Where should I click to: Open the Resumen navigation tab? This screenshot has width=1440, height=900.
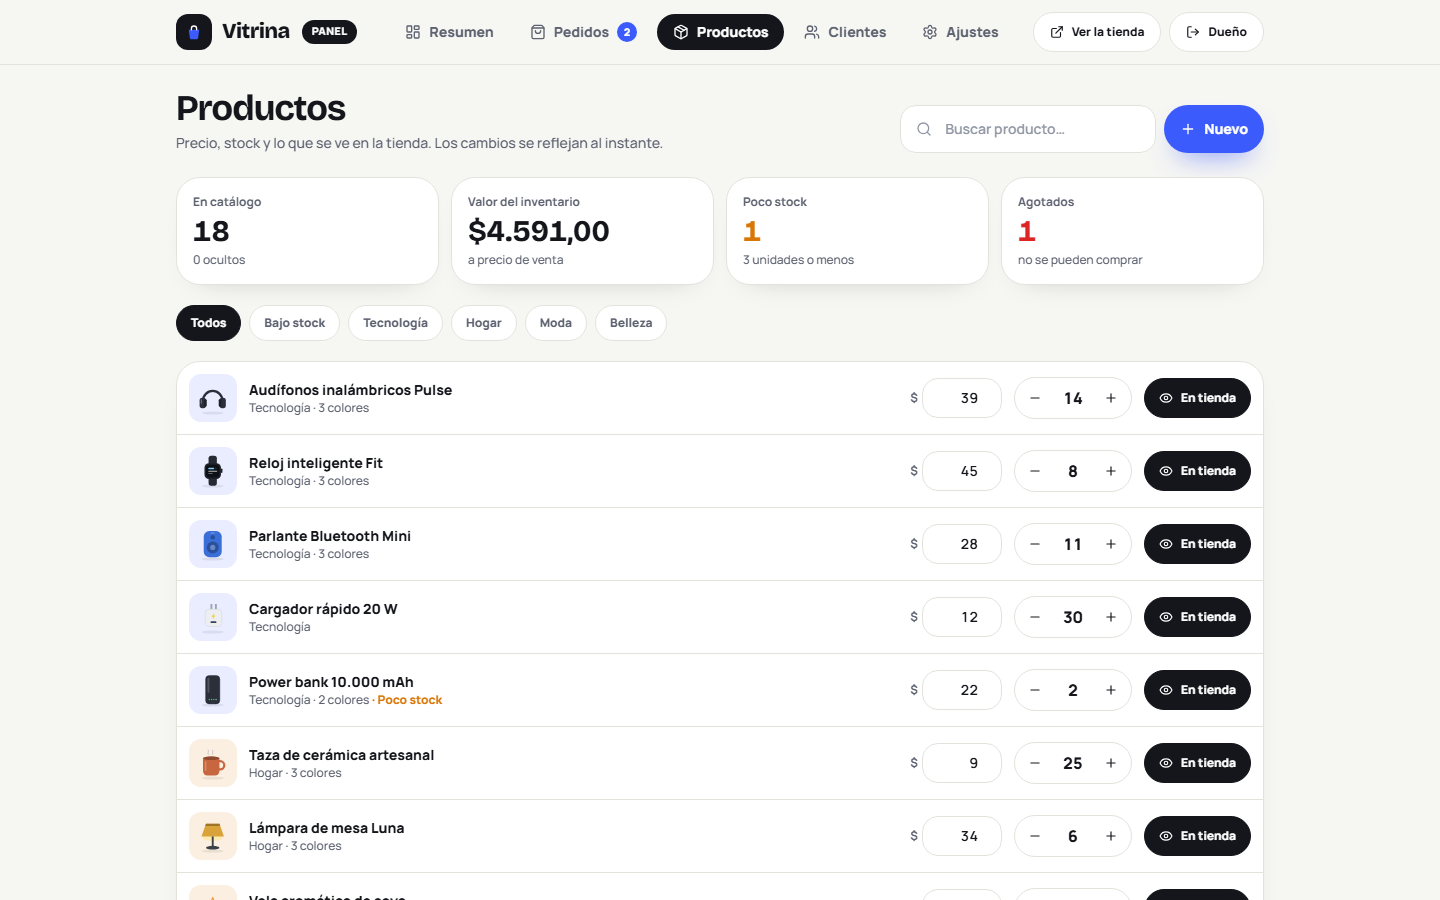449,32
